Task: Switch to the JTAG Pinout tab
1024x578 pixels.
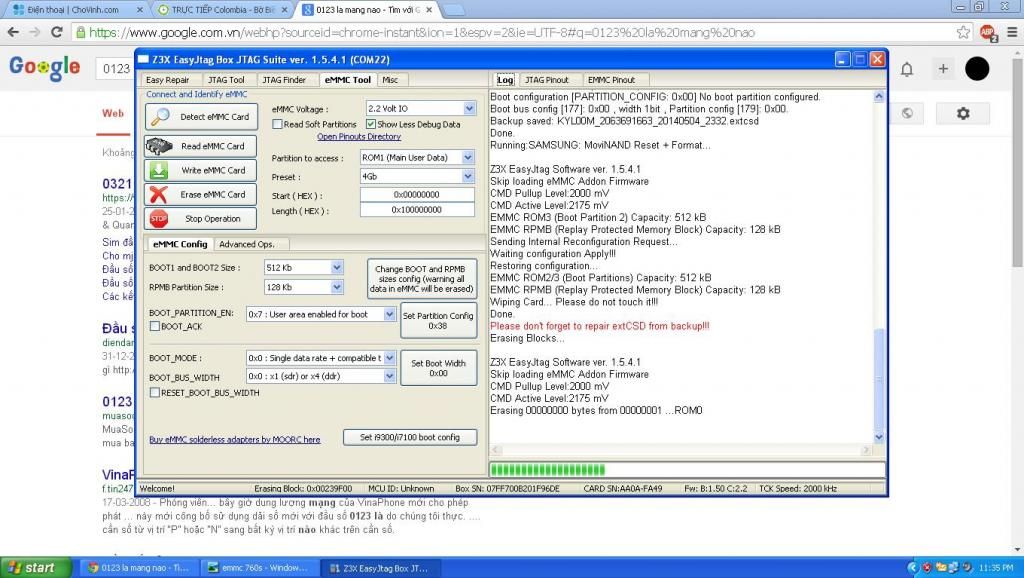Action: [x=547, y=80]
